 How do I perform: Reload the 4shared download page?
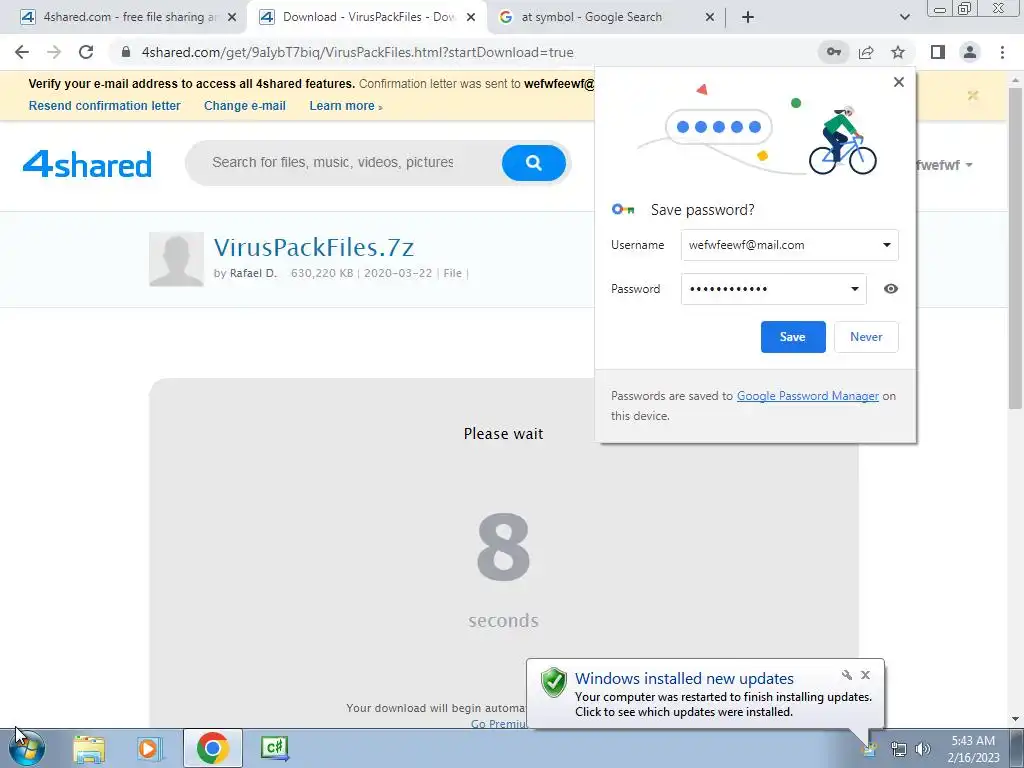tap(86, 52)
